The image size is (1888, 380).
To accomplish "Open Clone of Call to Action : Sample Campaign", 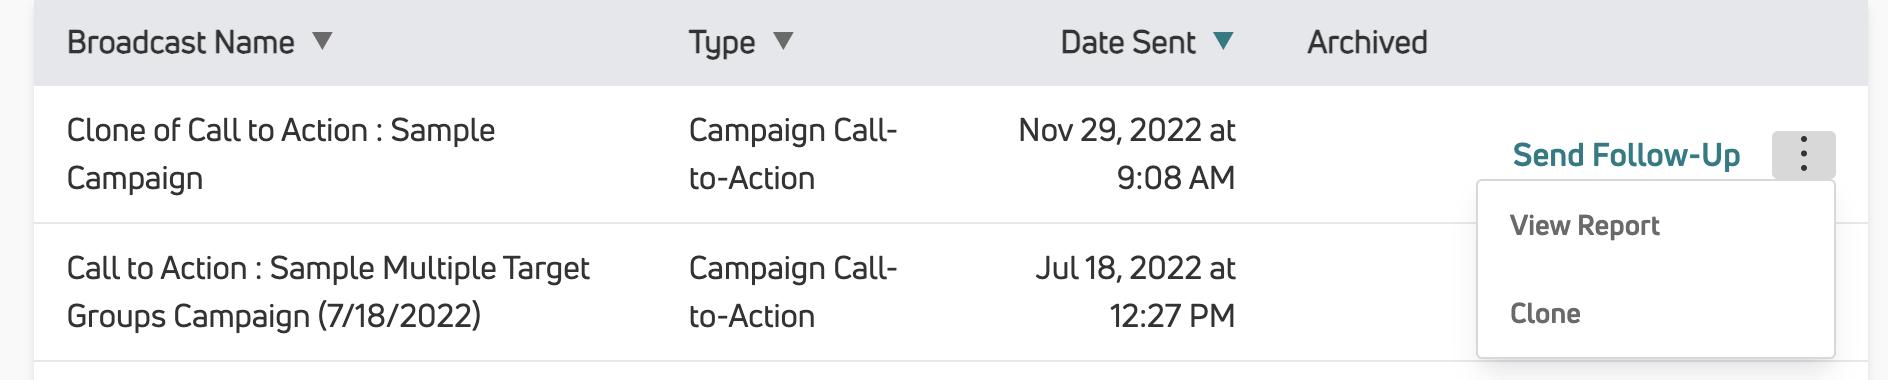I will tap(281, 154).
